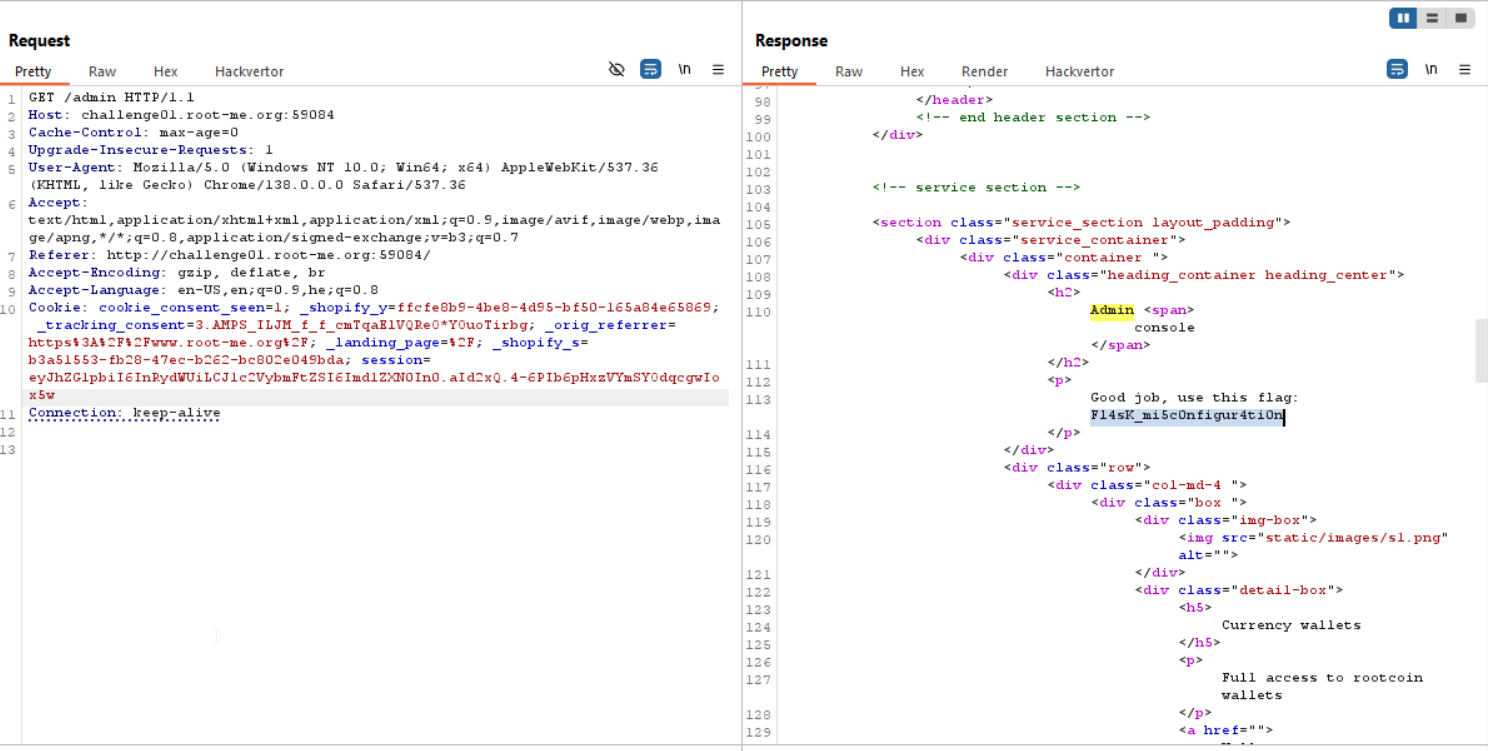Click the highlighted flag text in Response

click(x=1186, y=415)
